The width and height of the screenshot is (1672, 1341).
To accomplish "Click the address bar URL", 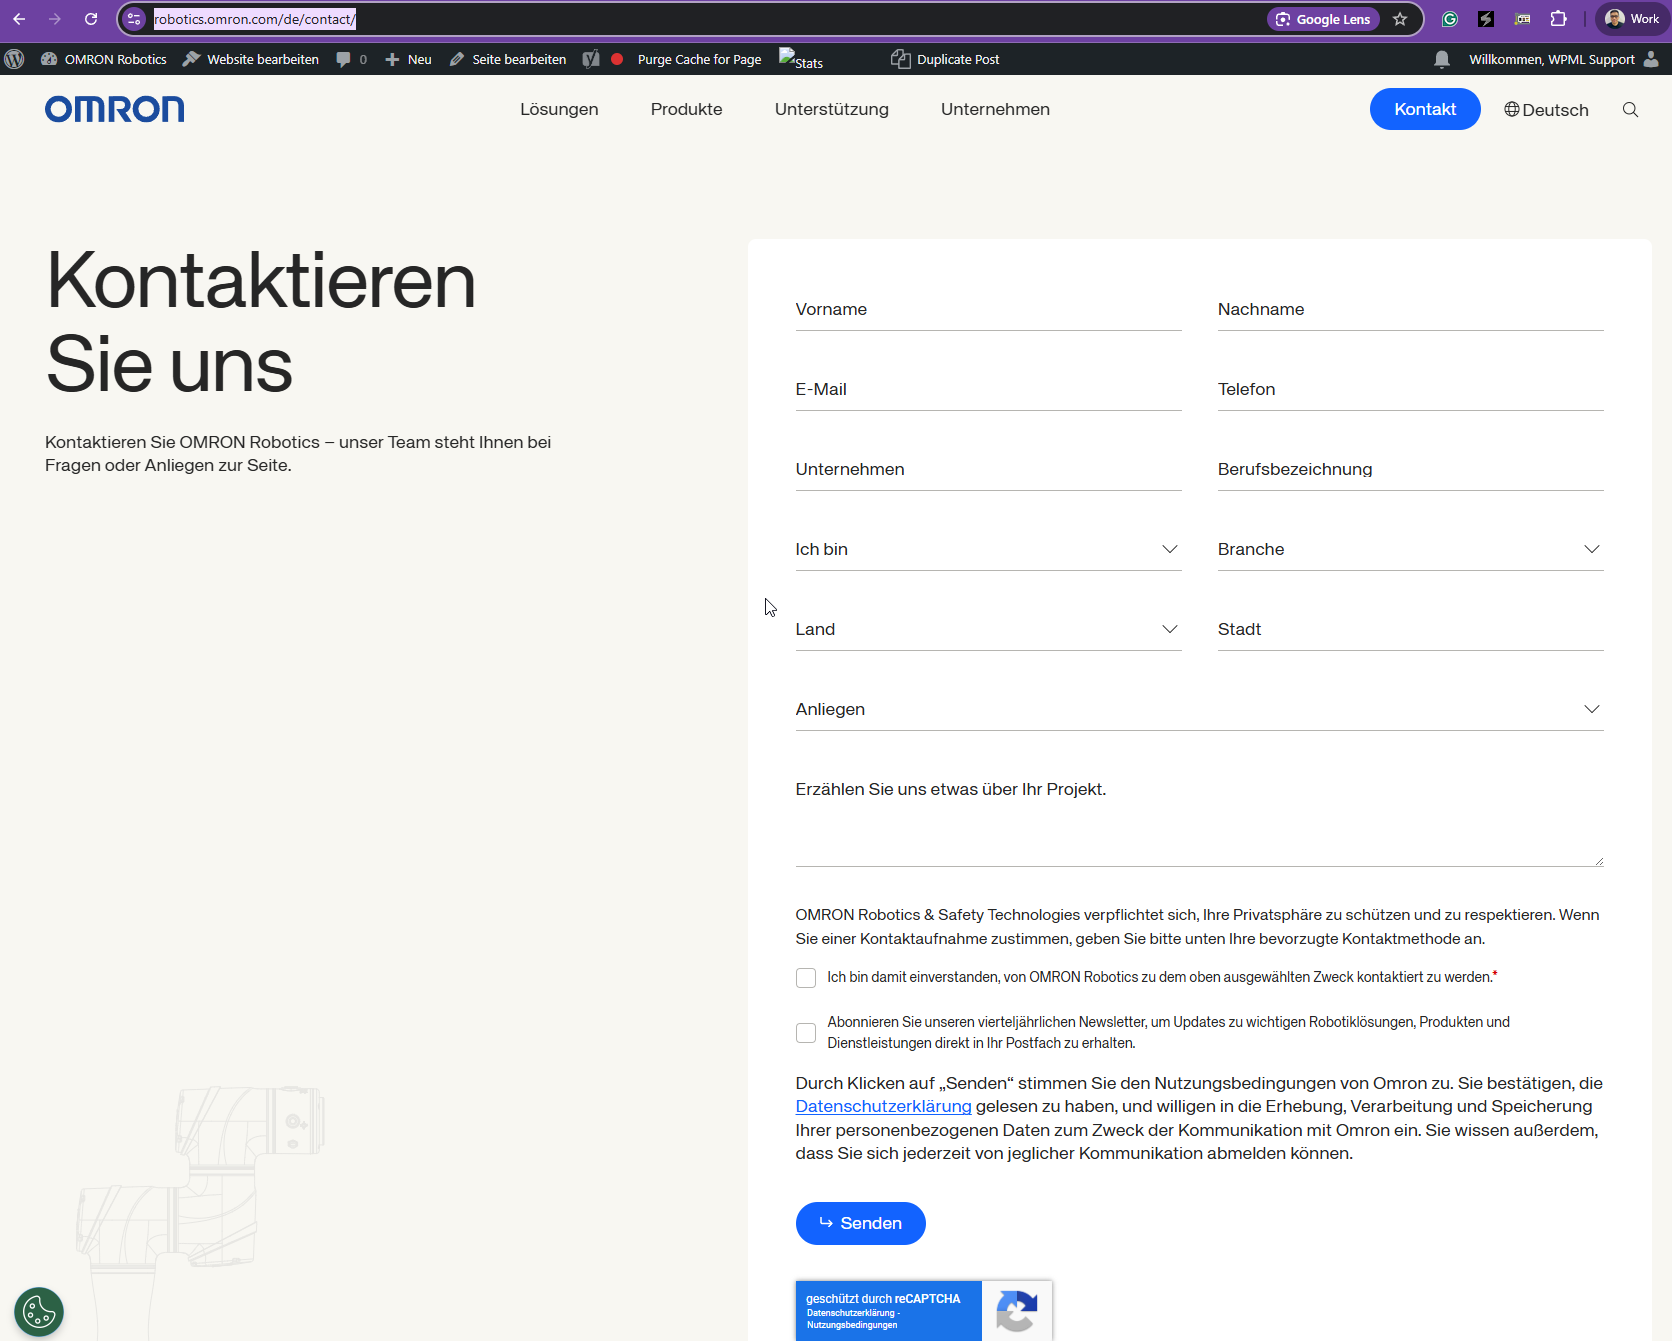I will point(255,19).
